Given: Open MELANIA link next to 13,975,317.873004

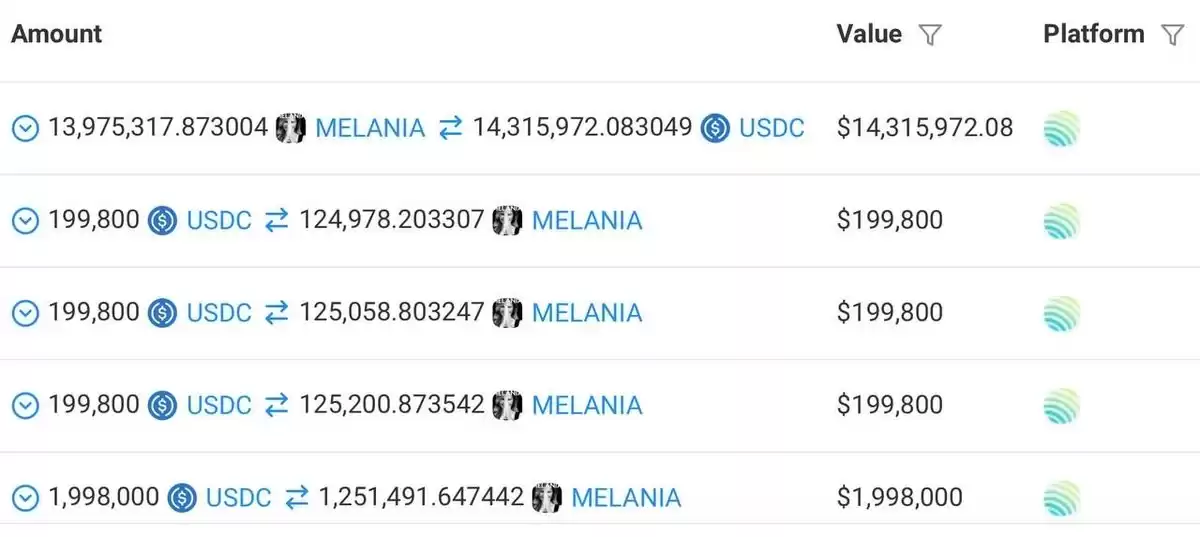Looking at the screenshot, I should [370, 128].
